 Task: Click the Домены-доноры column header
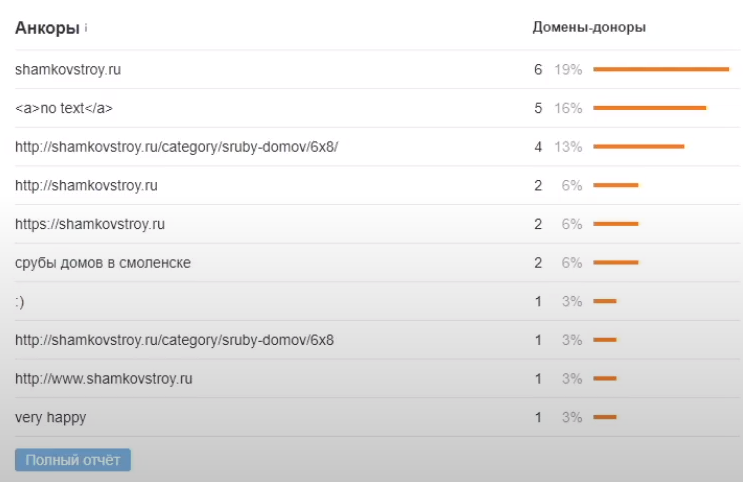tap(589, 28)
